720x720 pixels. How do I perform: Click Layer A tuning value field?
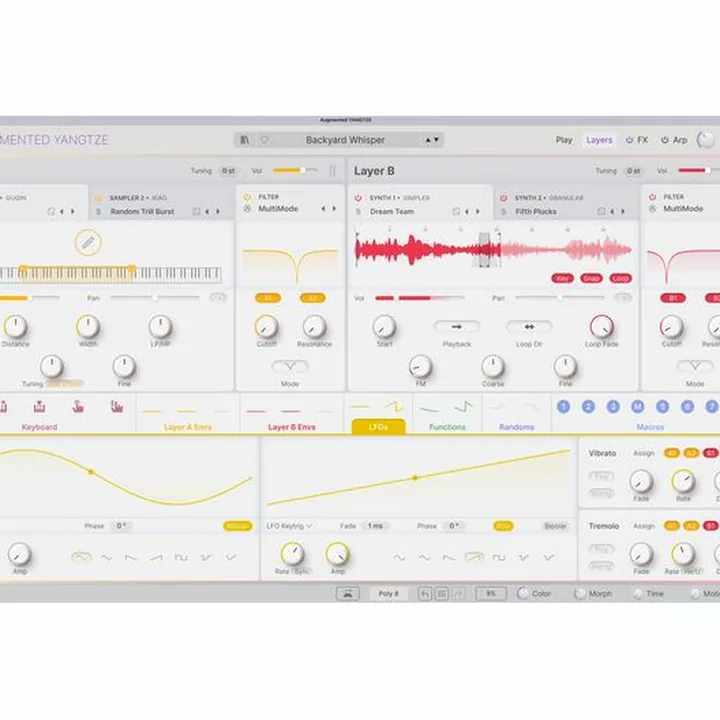(x=228, y=171)
